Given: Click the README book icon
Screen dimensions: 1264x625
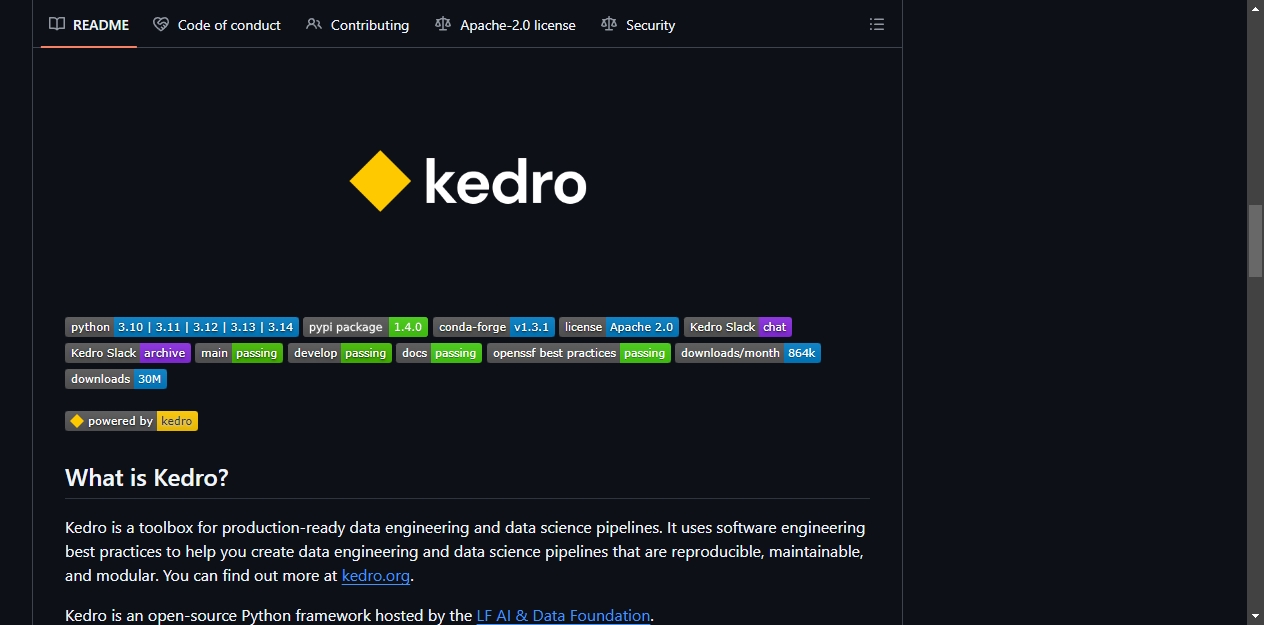Looking at the screenshot, I should (57, 24).
